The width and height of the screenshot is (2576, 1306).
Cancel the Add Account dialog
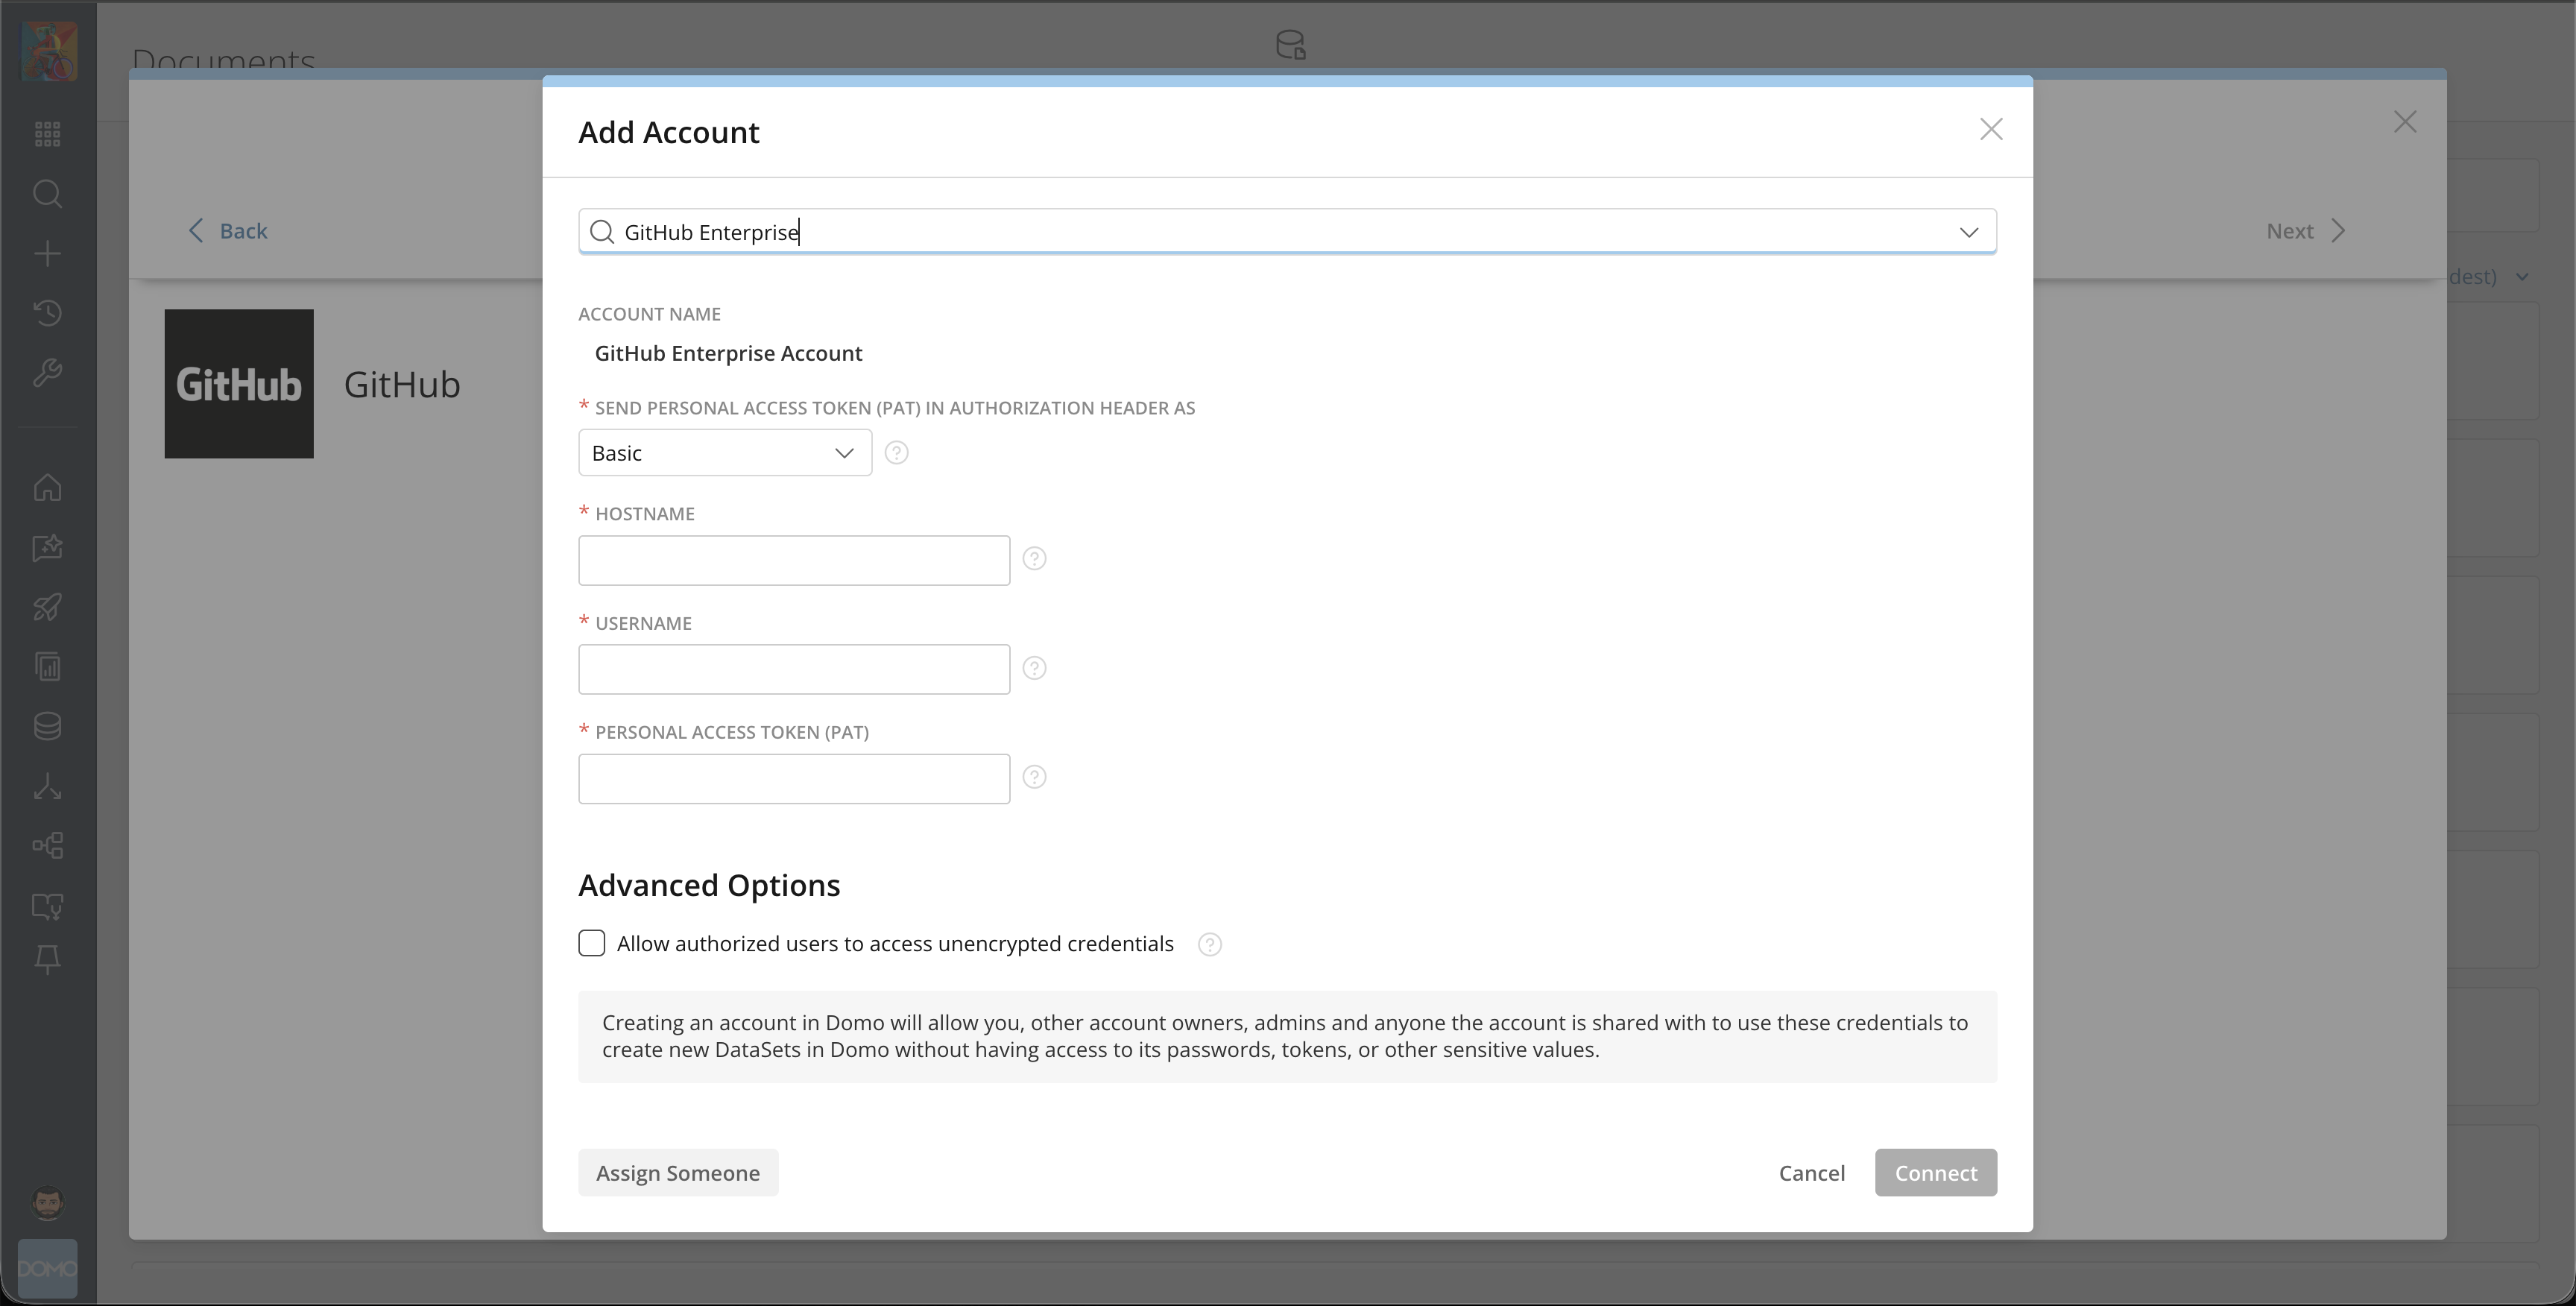1811,1173
